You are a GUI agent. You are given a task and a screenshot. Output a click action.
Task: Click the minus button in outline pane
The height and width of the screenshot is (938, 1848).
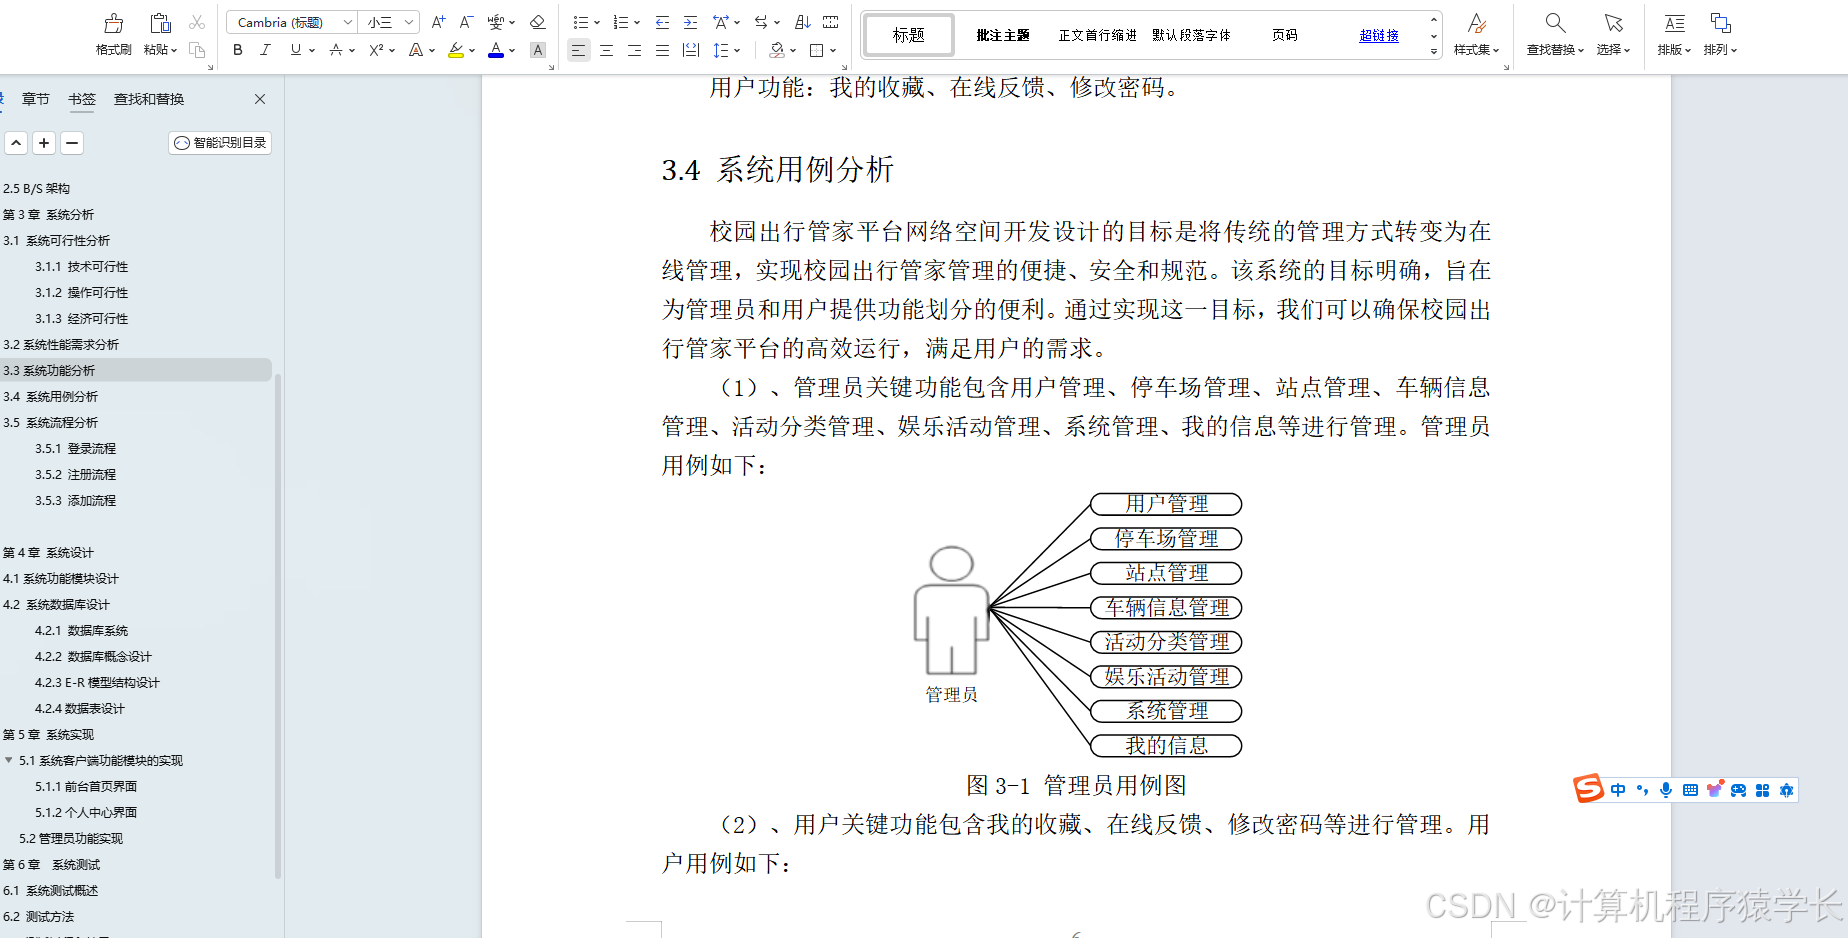point(72,143)
